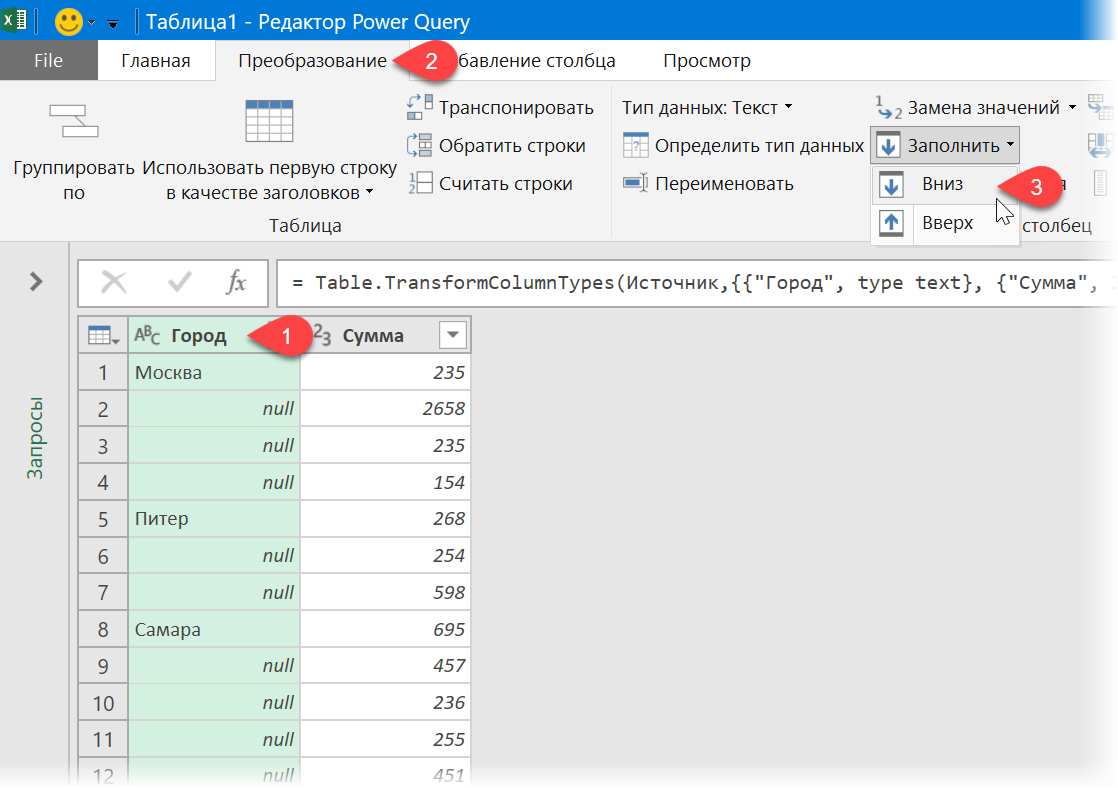Click the Сумма value 268
1118x788 pixels.
385,518
